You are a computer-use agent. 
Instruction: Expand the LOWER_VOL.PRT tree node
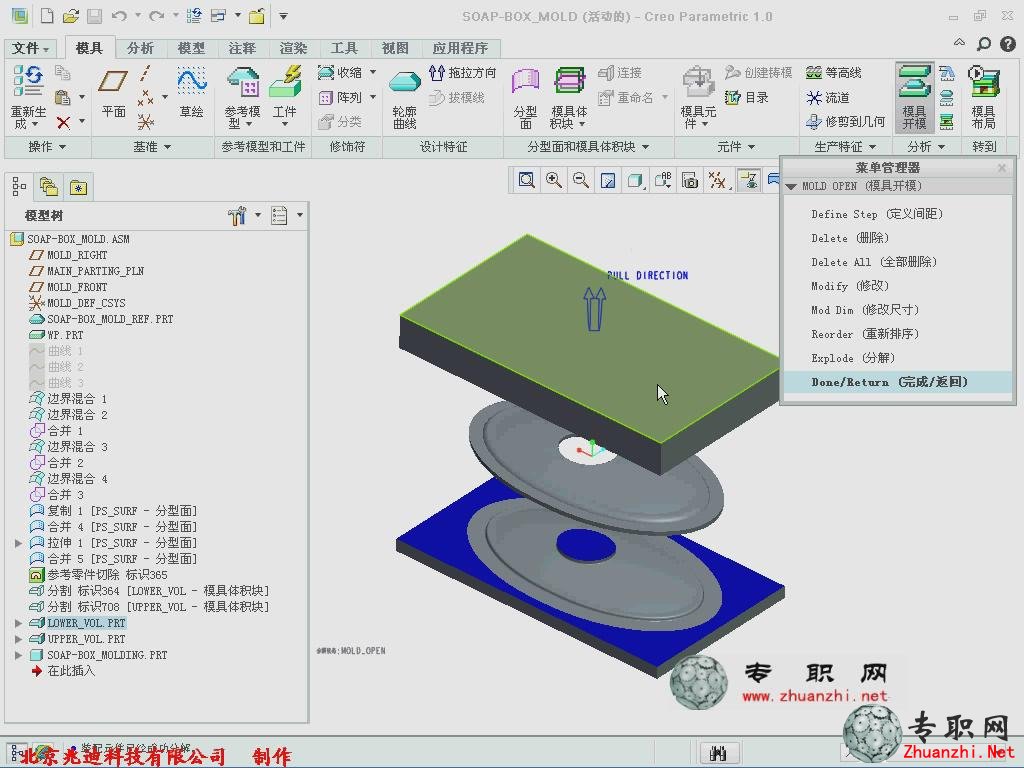tap(18, 623)
